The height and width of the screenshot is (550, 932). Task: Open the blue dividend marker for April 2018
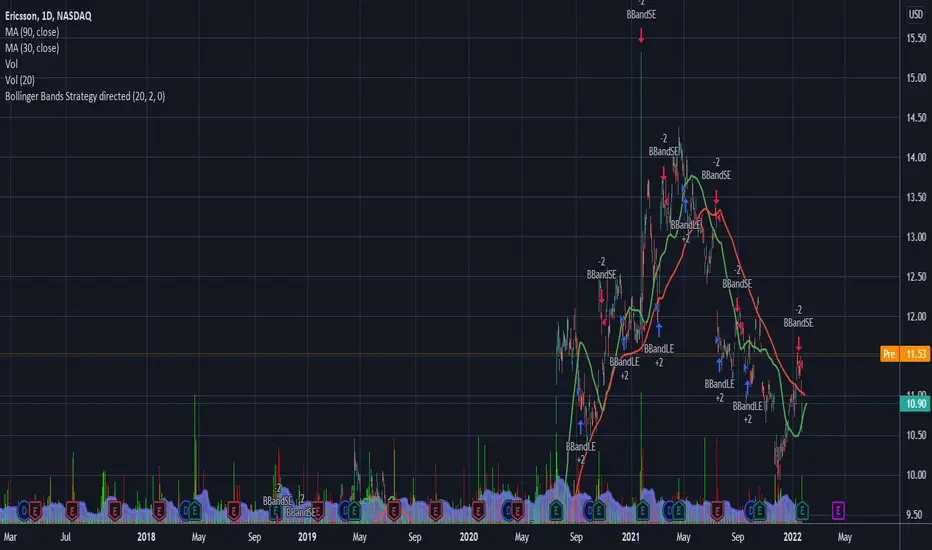[x=185, y=510]
